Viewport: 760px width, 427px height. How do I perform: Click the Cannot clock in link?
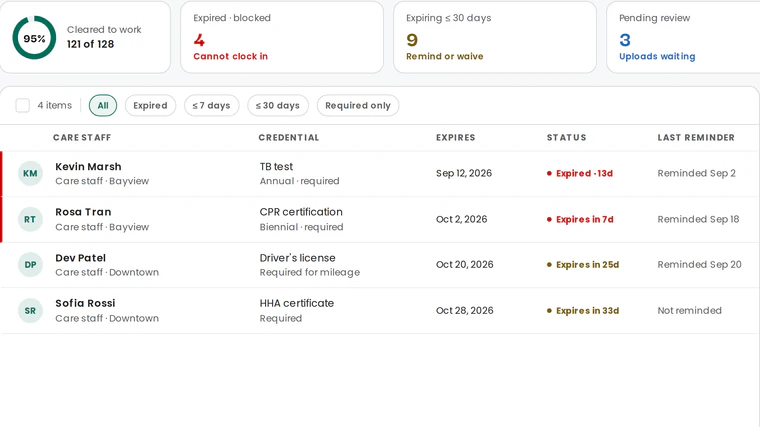(x=231, y=56)
